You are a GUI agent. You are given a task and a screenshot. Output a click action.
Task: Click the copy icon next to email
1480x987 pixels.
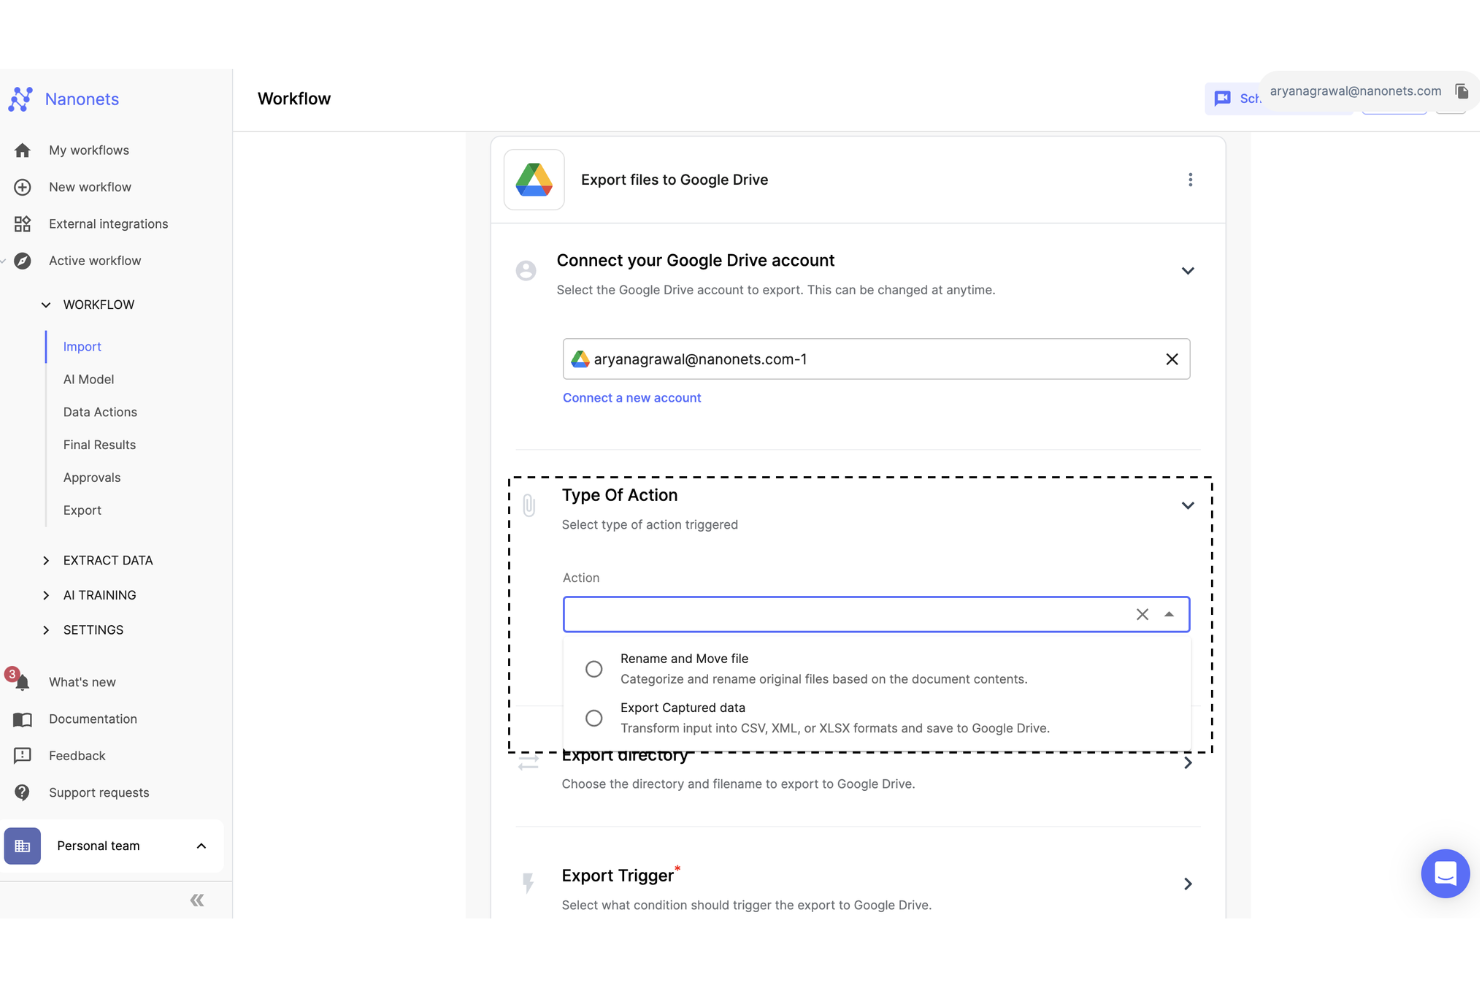[x=1461, y=91]
